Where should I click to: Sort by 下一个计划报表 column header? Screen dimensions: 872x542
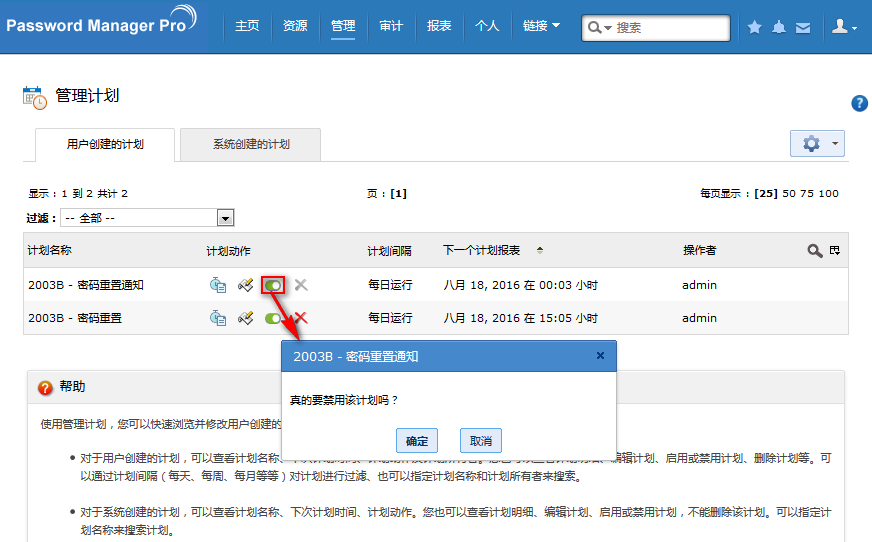pyautogui.click(x=482, y=250)
